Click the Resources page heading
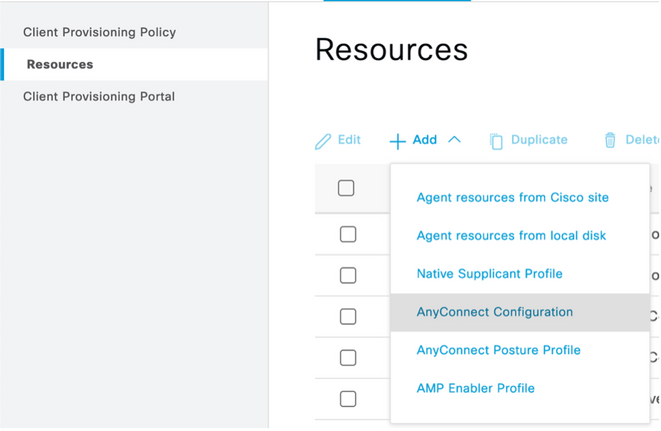661x431 pixels. [392, 50]
